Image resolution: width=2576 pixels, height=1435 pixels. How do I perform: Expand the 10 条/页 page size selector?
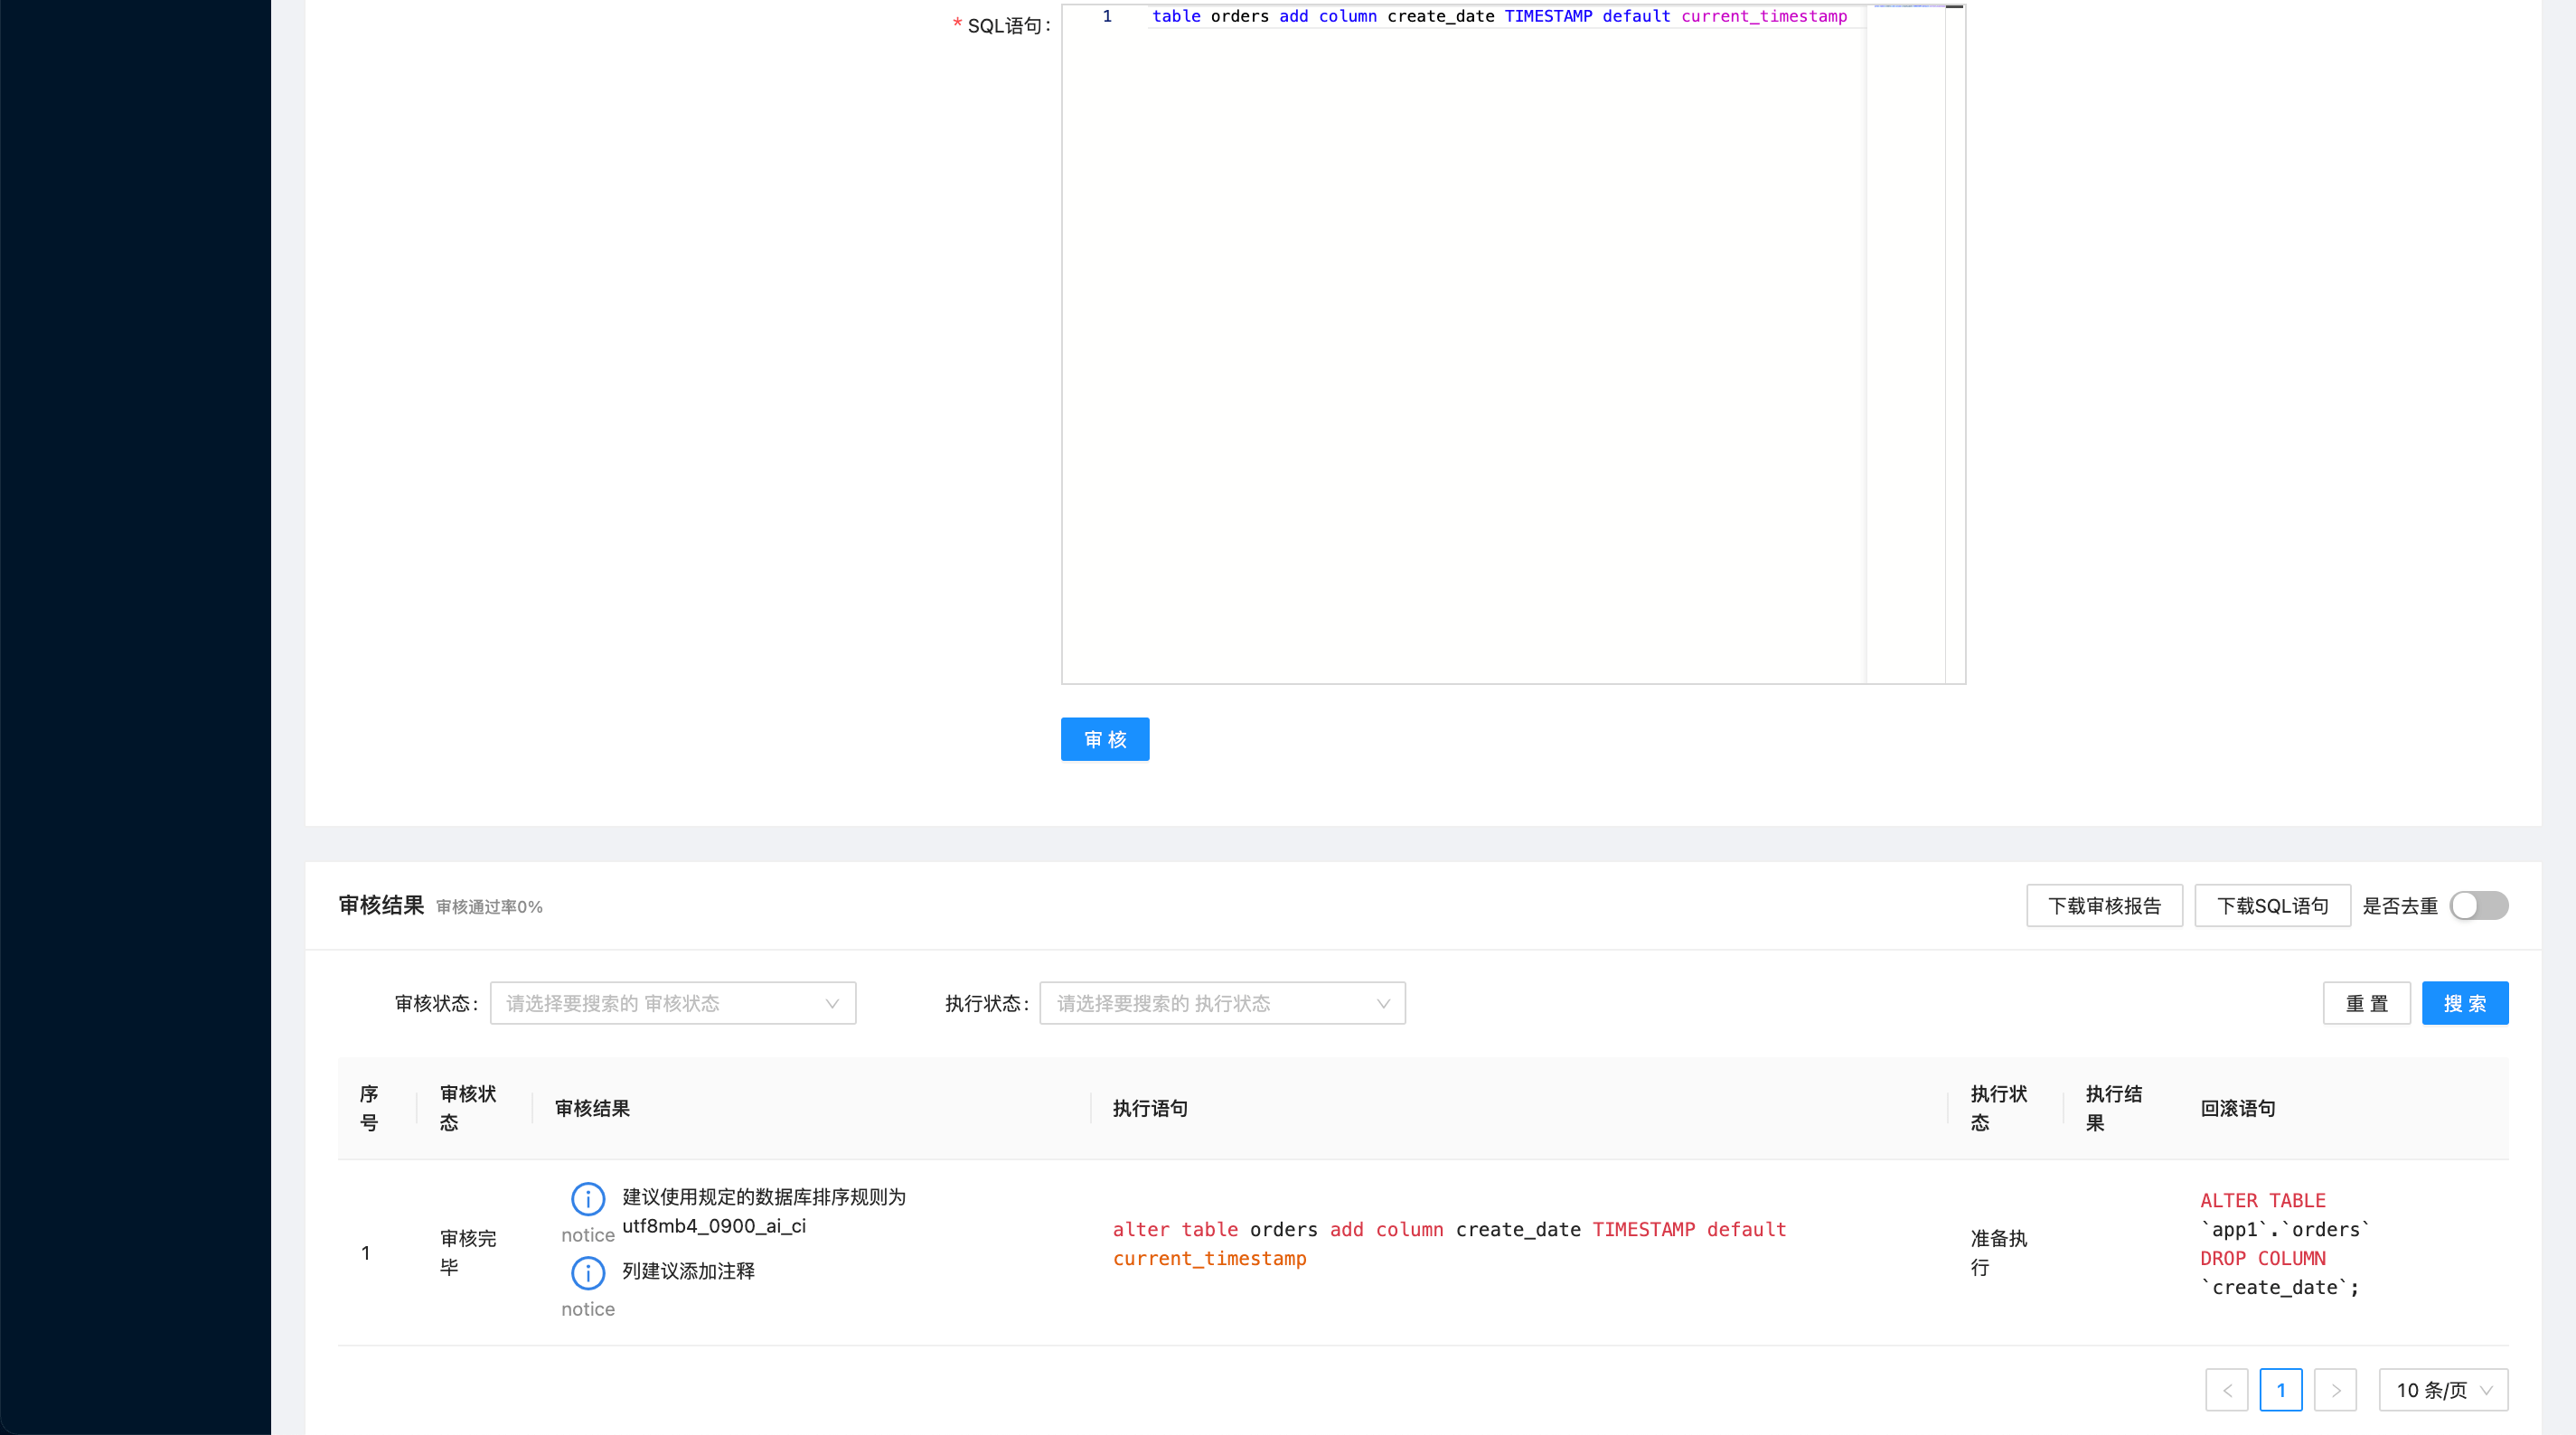point(2442,1390)
